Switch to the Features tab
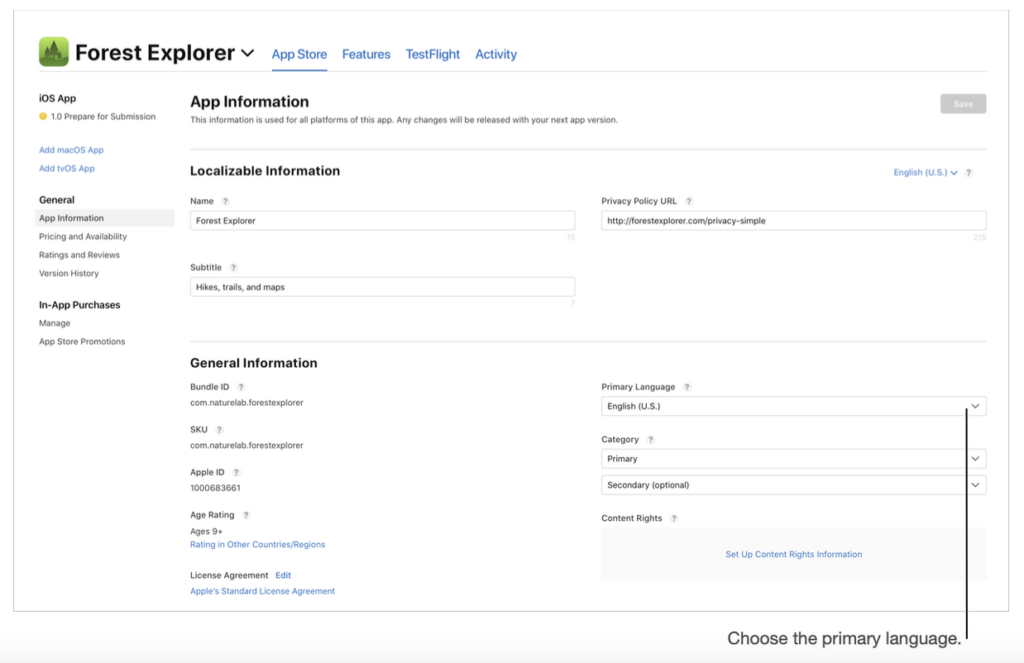This screenshot has height=663, width=1024. pos(366,54)
